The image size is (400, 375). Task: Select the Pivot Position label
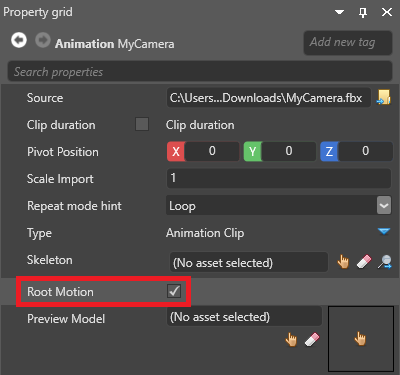click(63, 152)
